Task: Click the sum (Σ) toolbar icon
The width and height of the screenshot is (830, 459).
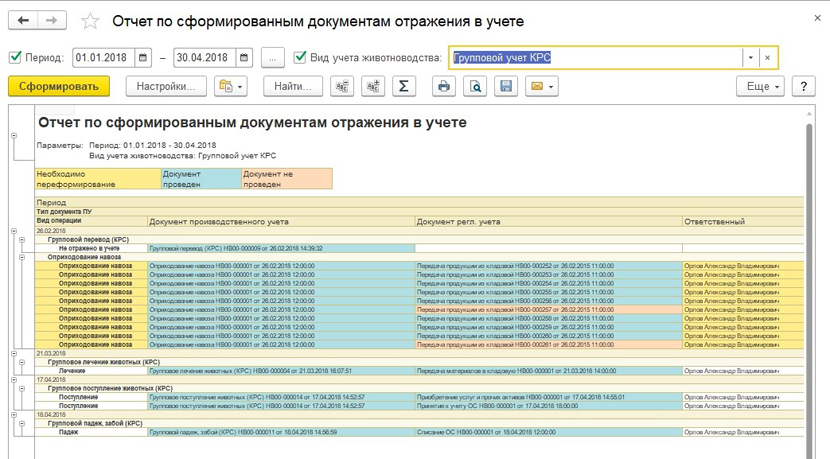Action: [x=403, y=87]
